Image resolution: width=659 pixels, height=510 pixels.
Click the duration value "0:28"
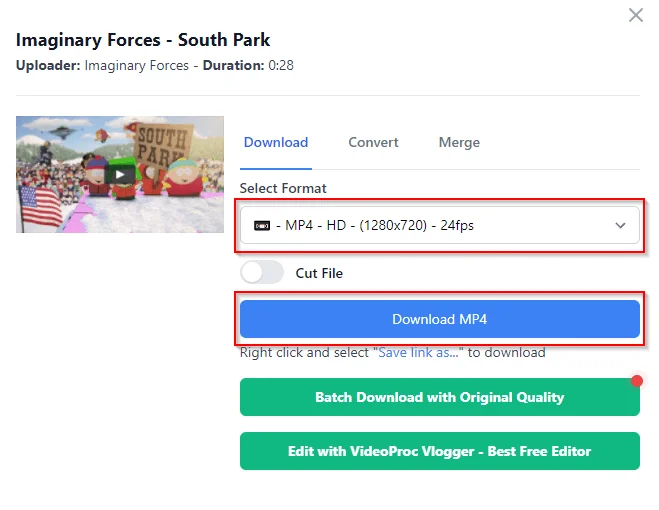281,66
